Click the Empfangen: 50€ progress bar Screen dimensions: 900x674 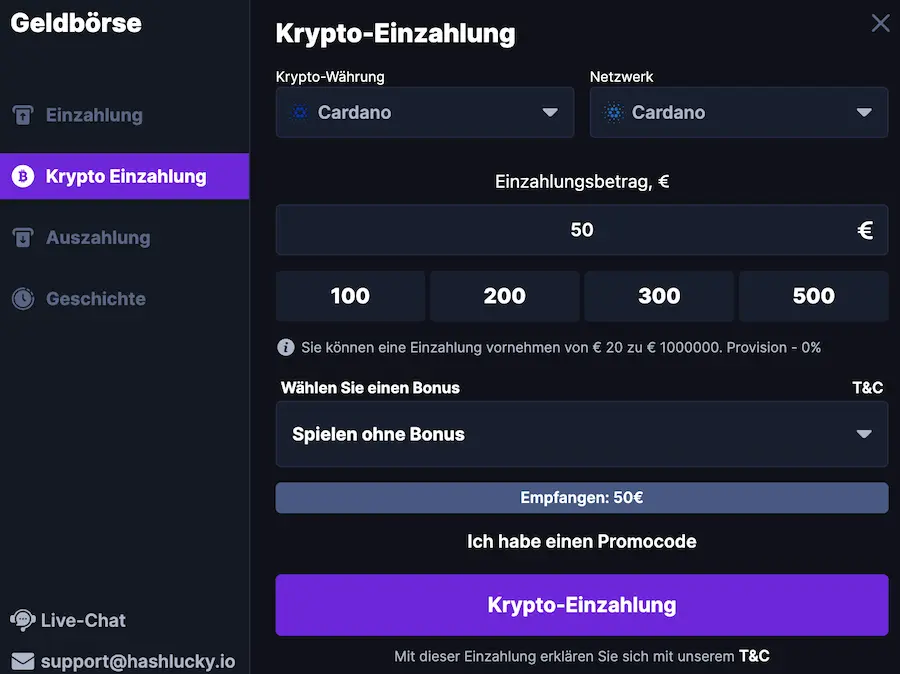pos(581,497)
